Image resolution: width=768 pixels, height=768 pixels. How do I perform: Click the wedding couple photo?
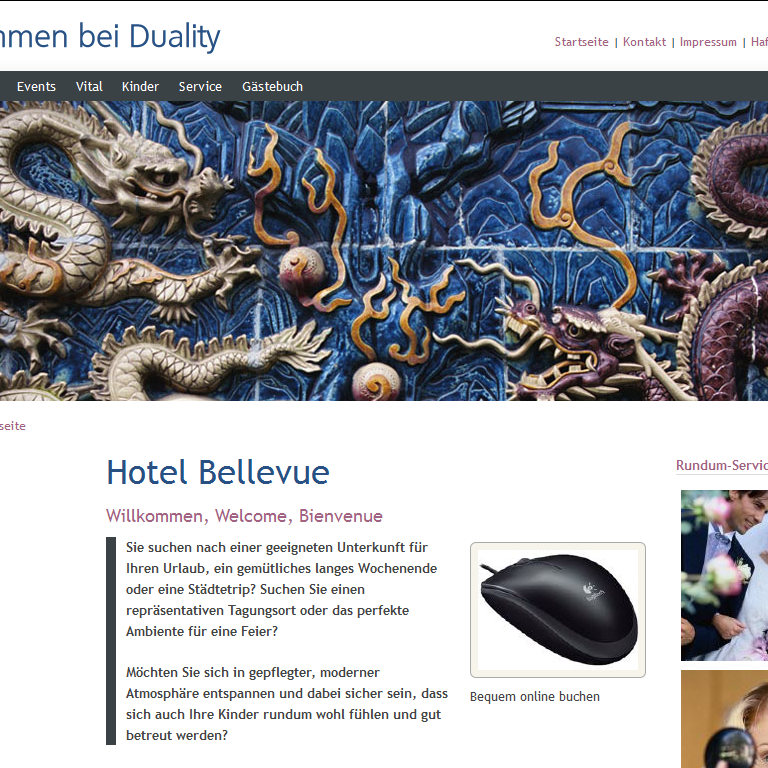click(724, 575)
